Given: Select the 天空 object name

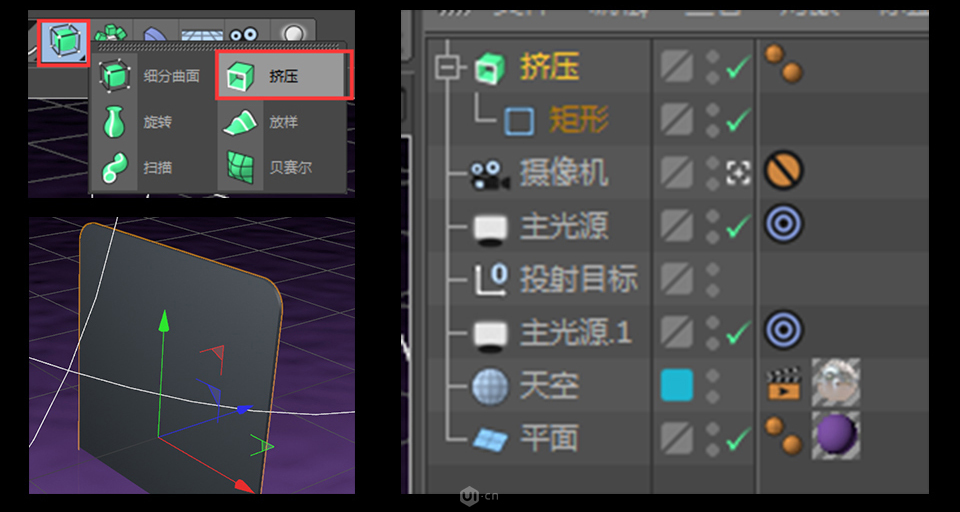Looking at the screenshot, I should point(549,386).
